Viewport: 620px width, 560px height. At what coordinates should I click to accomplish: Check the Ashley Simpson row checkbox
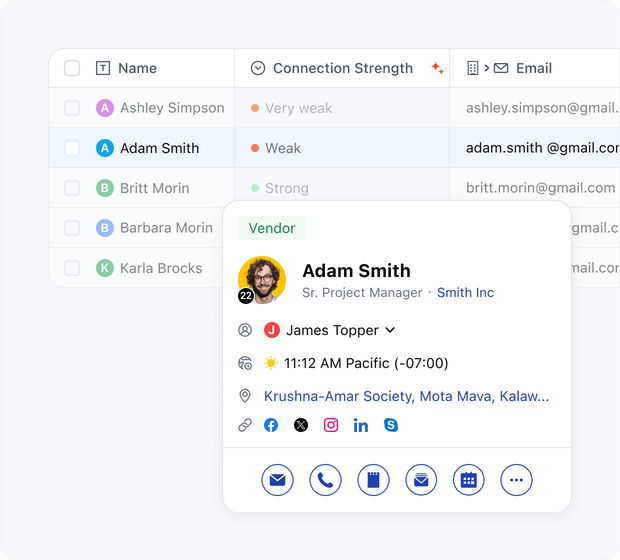72,108
